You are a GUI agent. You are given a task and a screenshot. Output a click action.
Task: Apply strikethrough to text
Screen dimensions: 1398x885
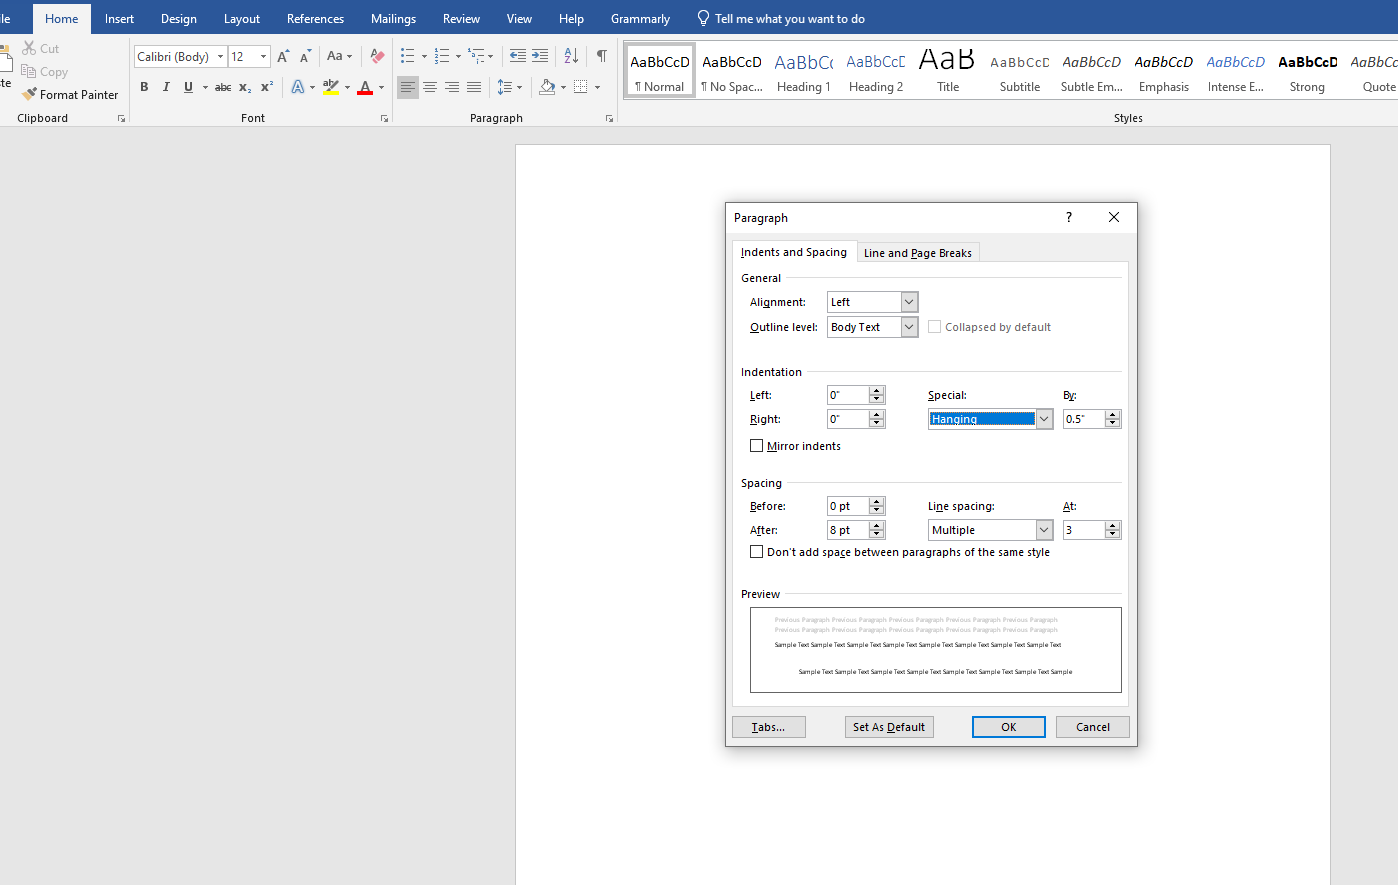(223, 87)
